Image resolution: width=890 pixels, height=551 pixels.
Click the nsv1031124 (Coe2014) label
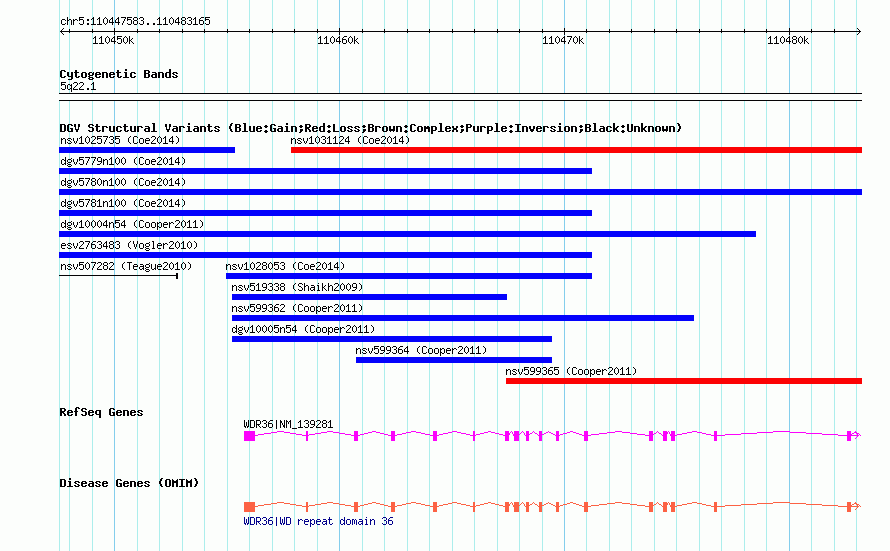point(350,140)
